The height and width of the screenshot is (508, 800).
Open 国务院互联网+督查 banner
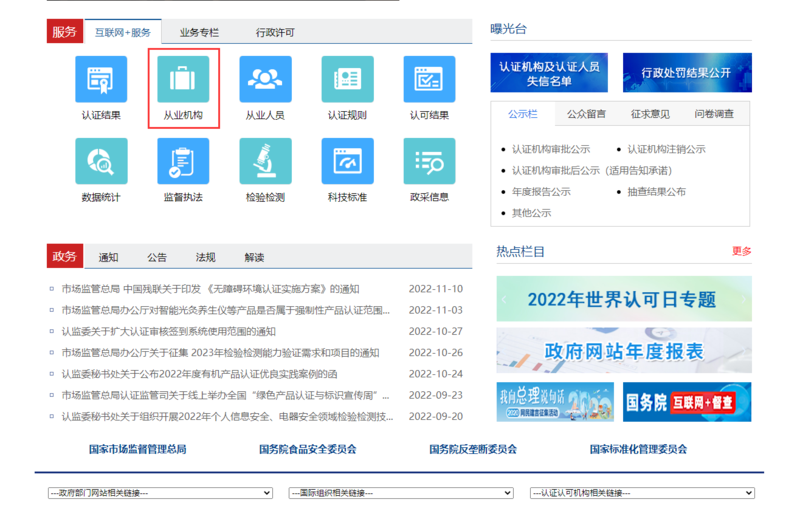pos(687,402)
